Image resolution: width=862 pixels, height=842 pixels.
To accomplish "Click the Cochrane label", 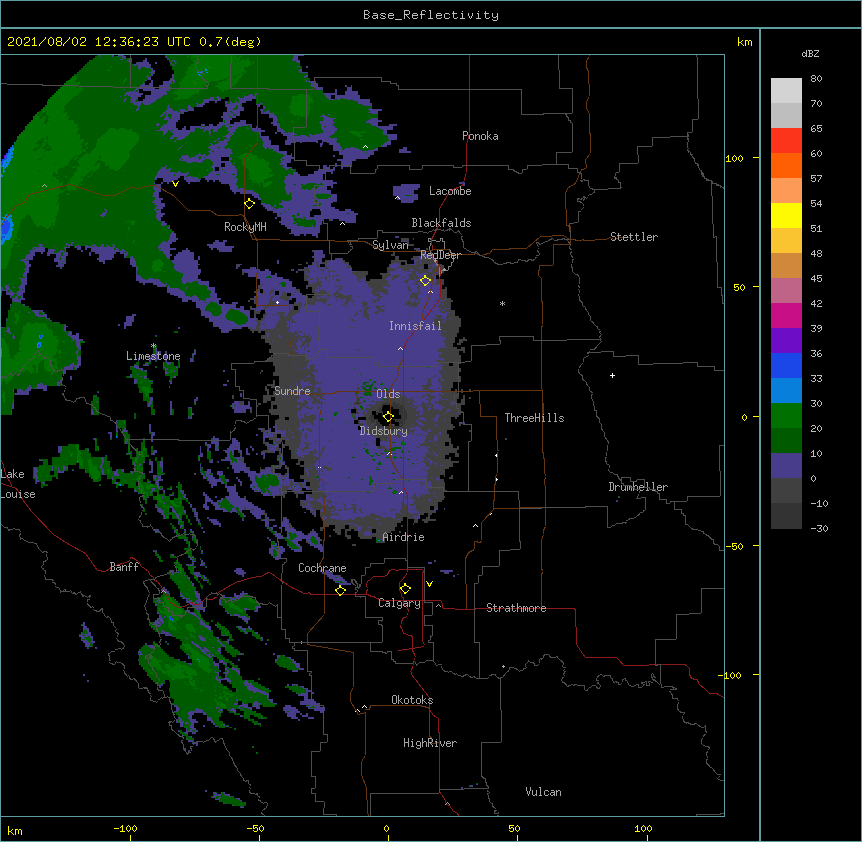I will point(322,568).
